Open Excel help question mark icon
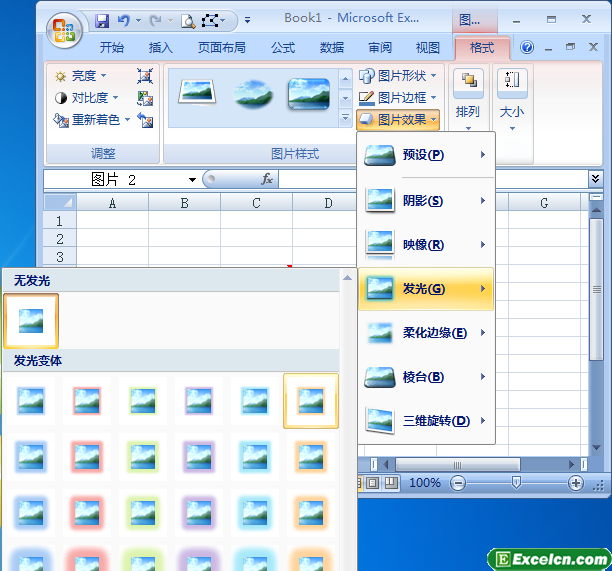The image size is (612, 571). (x=527, y=47)
